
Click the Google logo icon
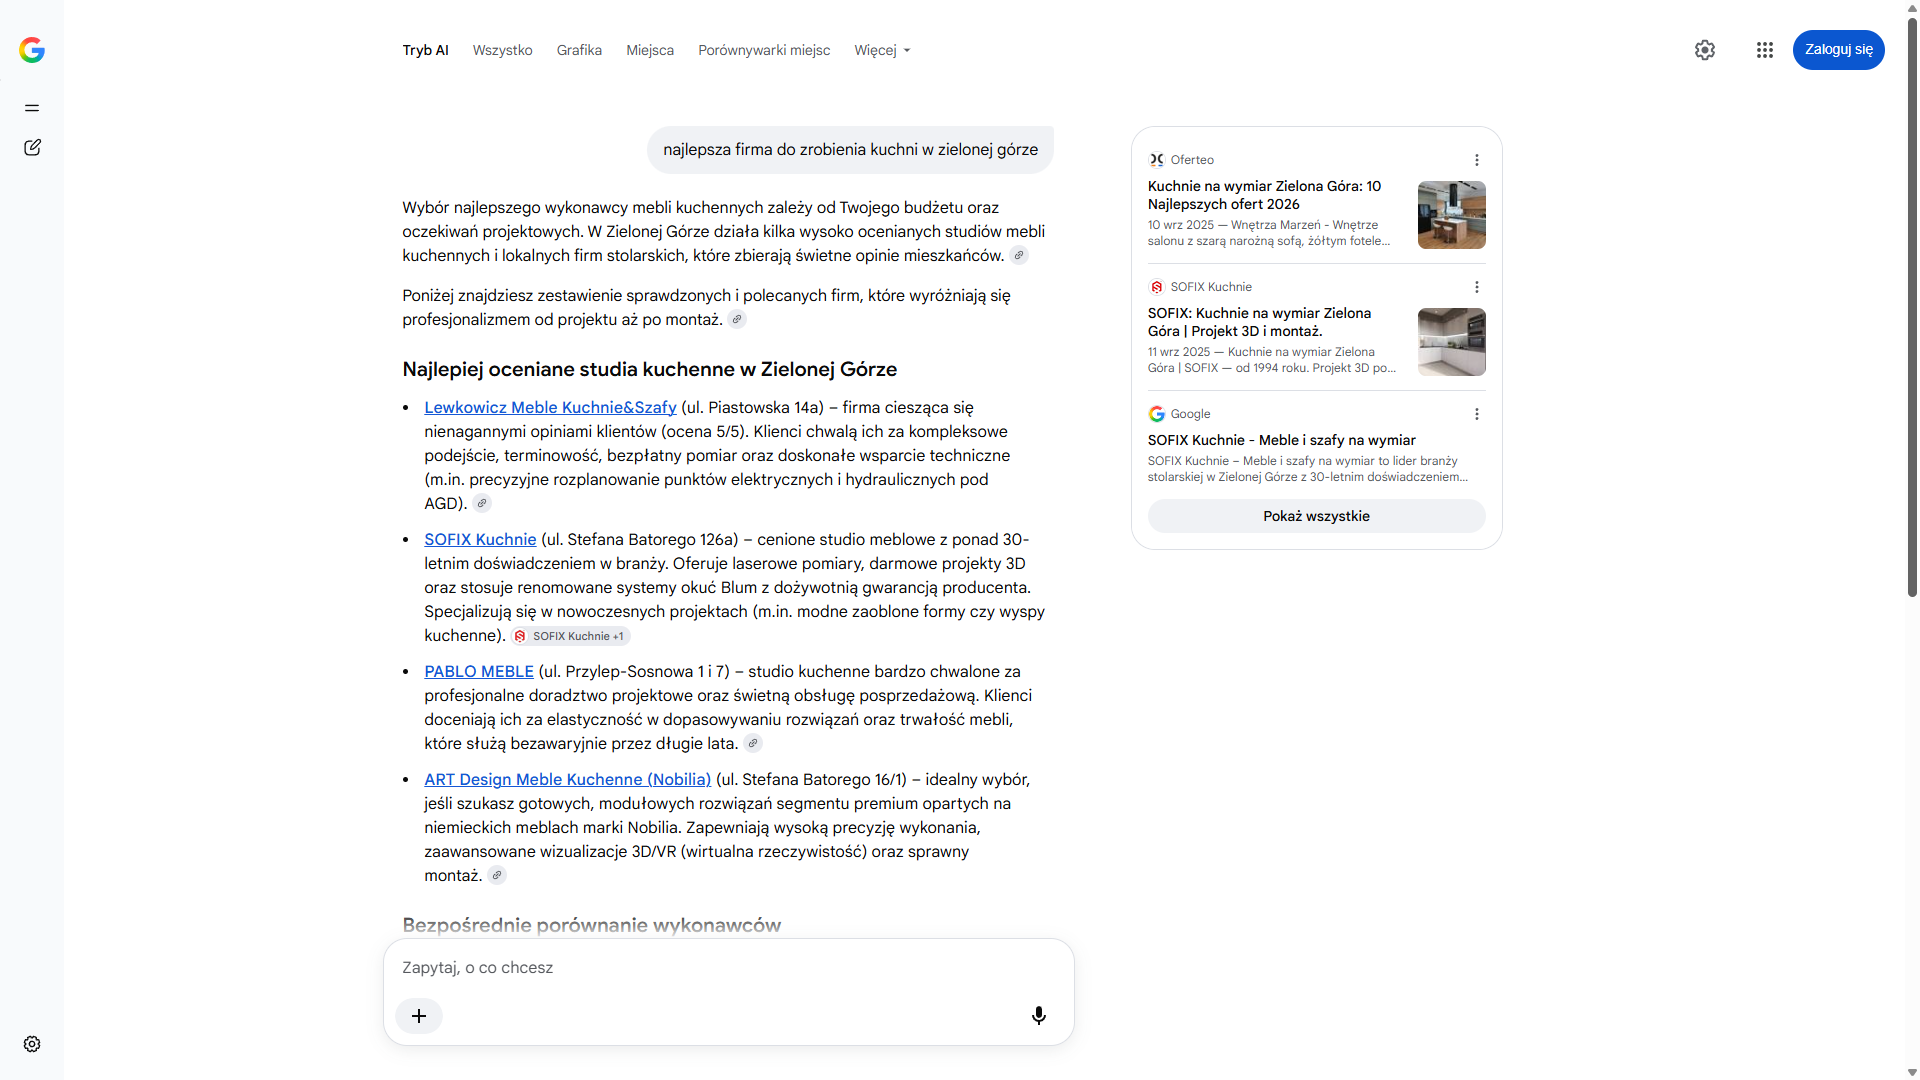(x=32, y=50)
